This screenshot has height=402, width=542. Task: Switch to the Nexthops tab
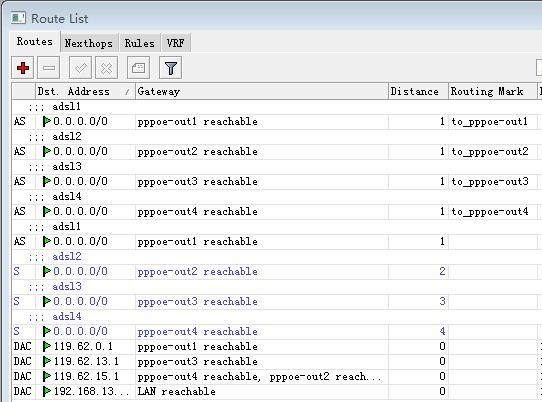point(89,43)
